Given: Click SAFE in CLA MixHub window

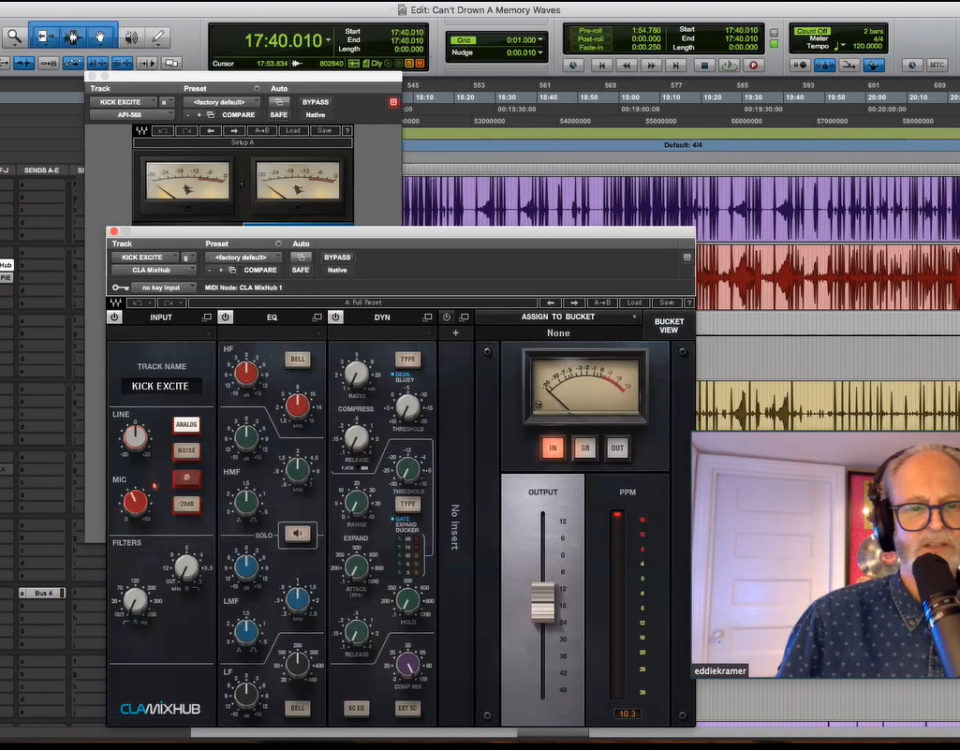Looking at the screenshot, I should pyautogui.click(x=300, y=270).
